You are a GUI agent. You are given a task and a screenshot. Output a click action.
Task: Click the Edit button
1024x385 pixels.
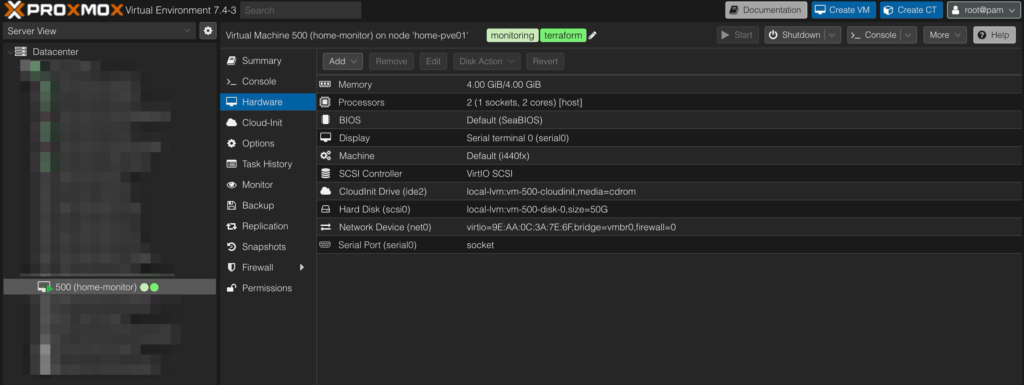click(x=433, y=61)
